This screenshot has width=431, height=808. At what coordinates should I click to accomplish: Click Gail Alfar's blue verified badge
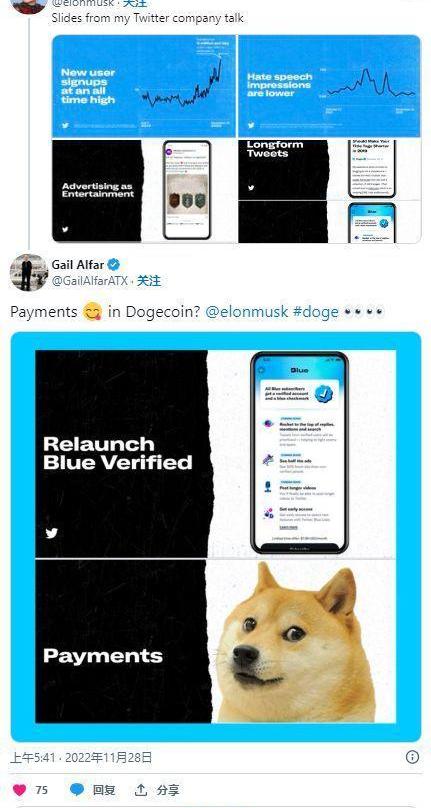[114, 265]
